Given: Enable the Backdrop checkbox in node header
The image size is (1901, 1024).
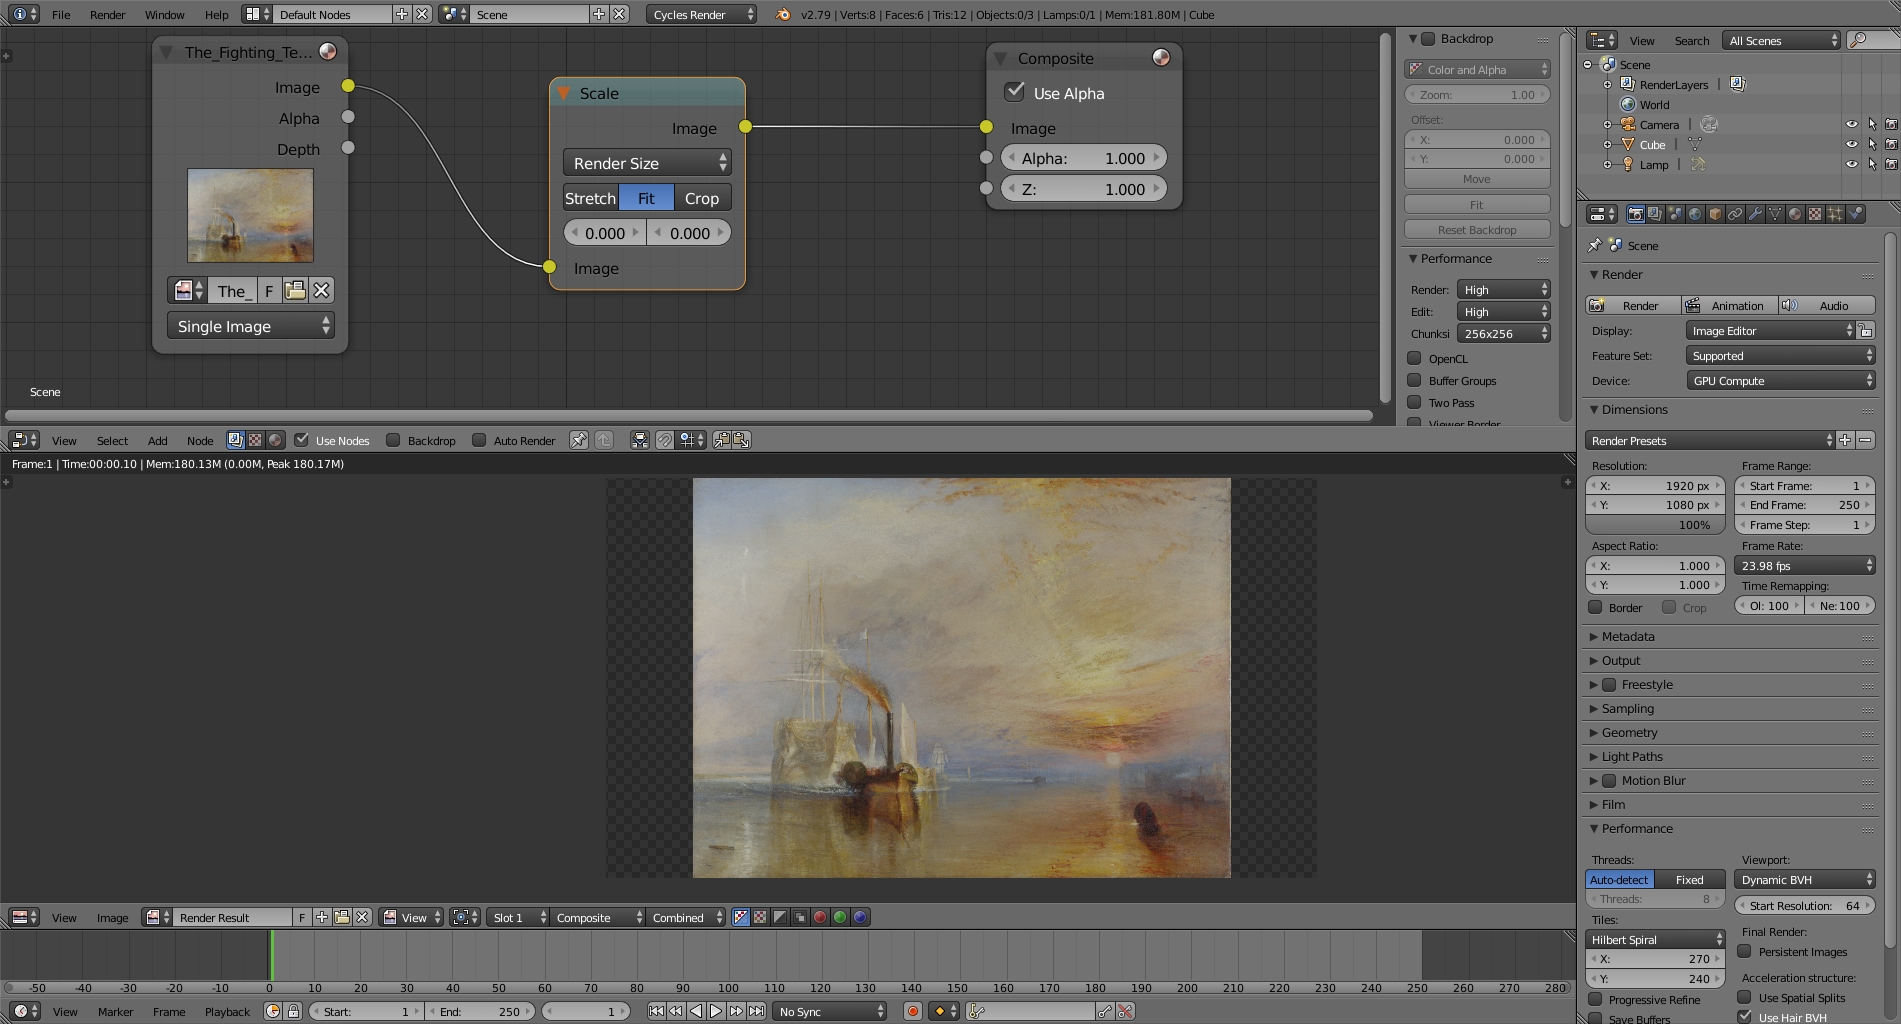Looking at the screenshot, I should pyautogui.click(x=393, y=440).
